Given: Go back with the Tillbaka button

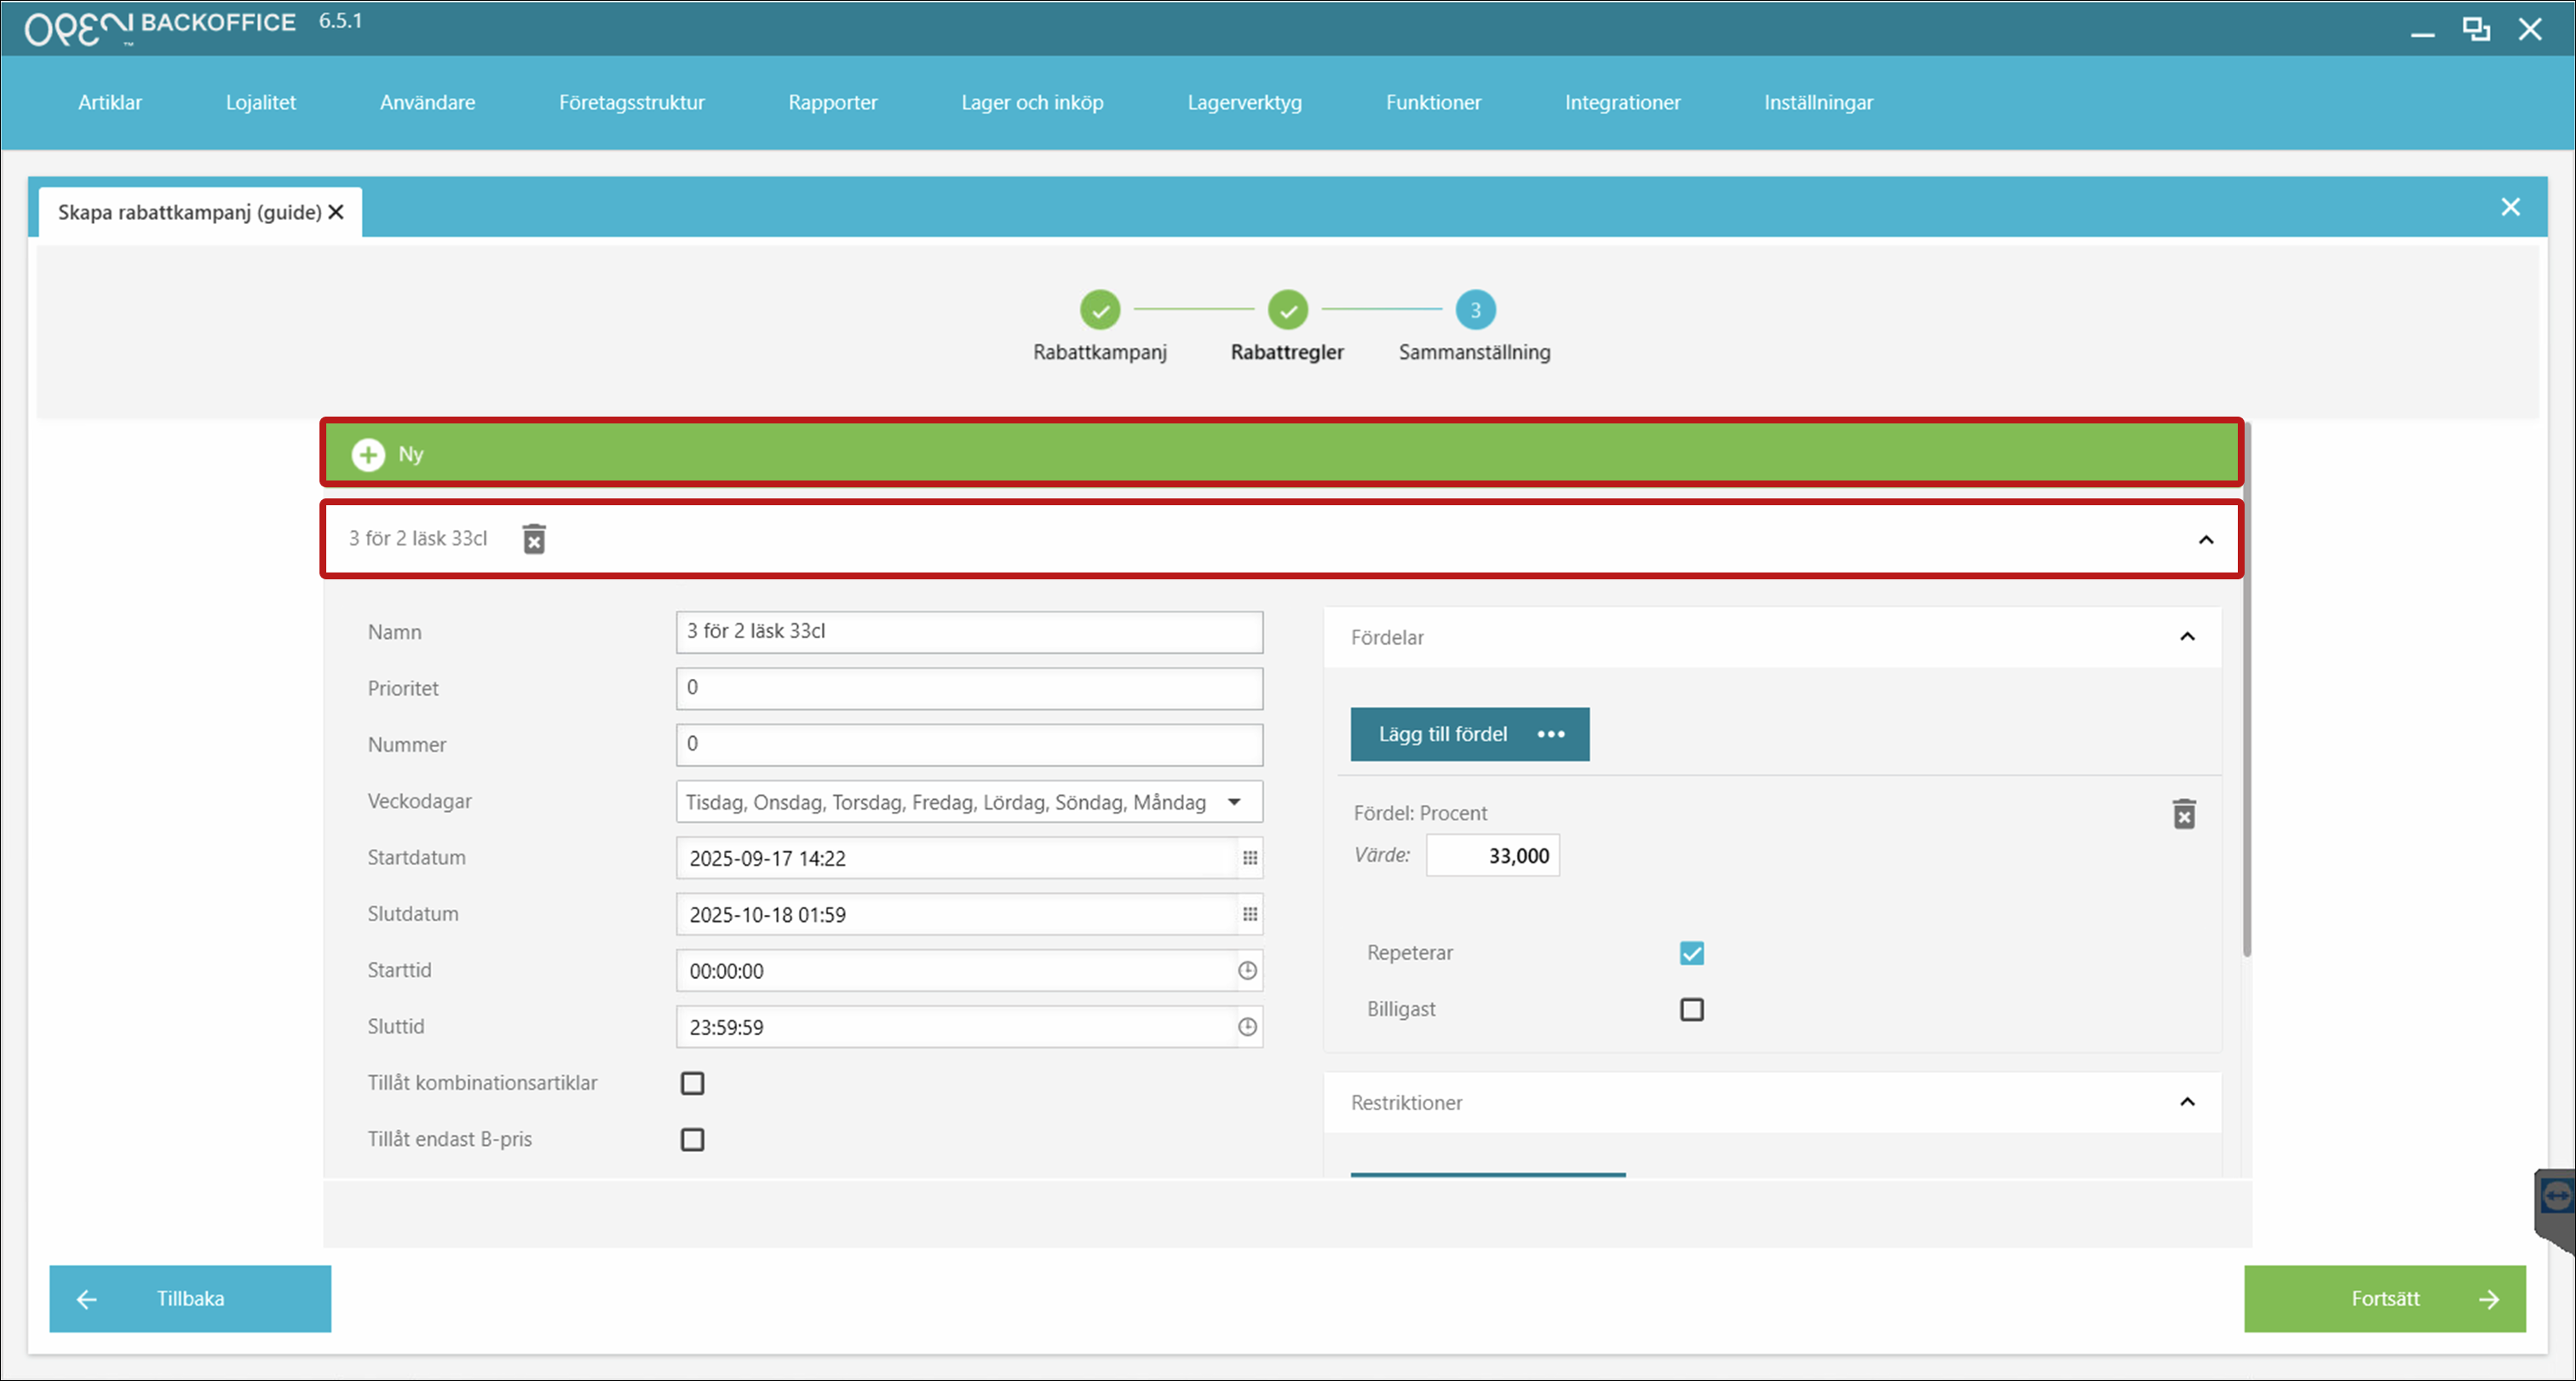Looking at the screenshot, I should point(190,1299).
